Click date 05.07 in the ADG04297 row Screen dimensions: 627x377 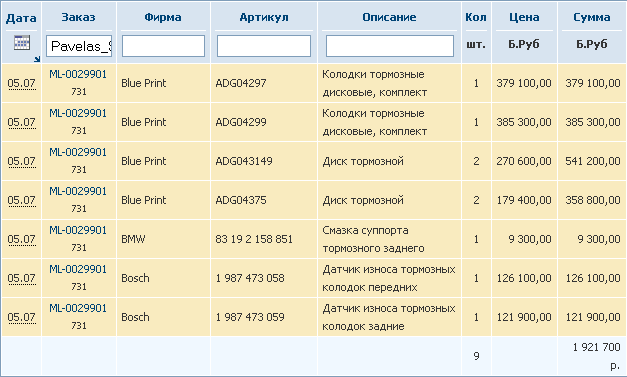click(x=22, y=83)
